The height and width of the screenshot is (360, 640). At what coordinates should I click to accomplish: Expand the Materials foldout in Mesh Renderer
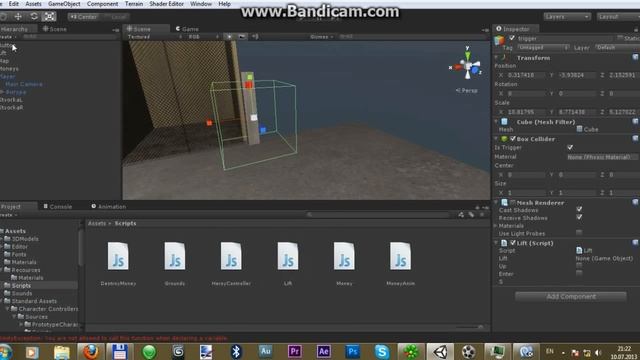tap(496, 225)
